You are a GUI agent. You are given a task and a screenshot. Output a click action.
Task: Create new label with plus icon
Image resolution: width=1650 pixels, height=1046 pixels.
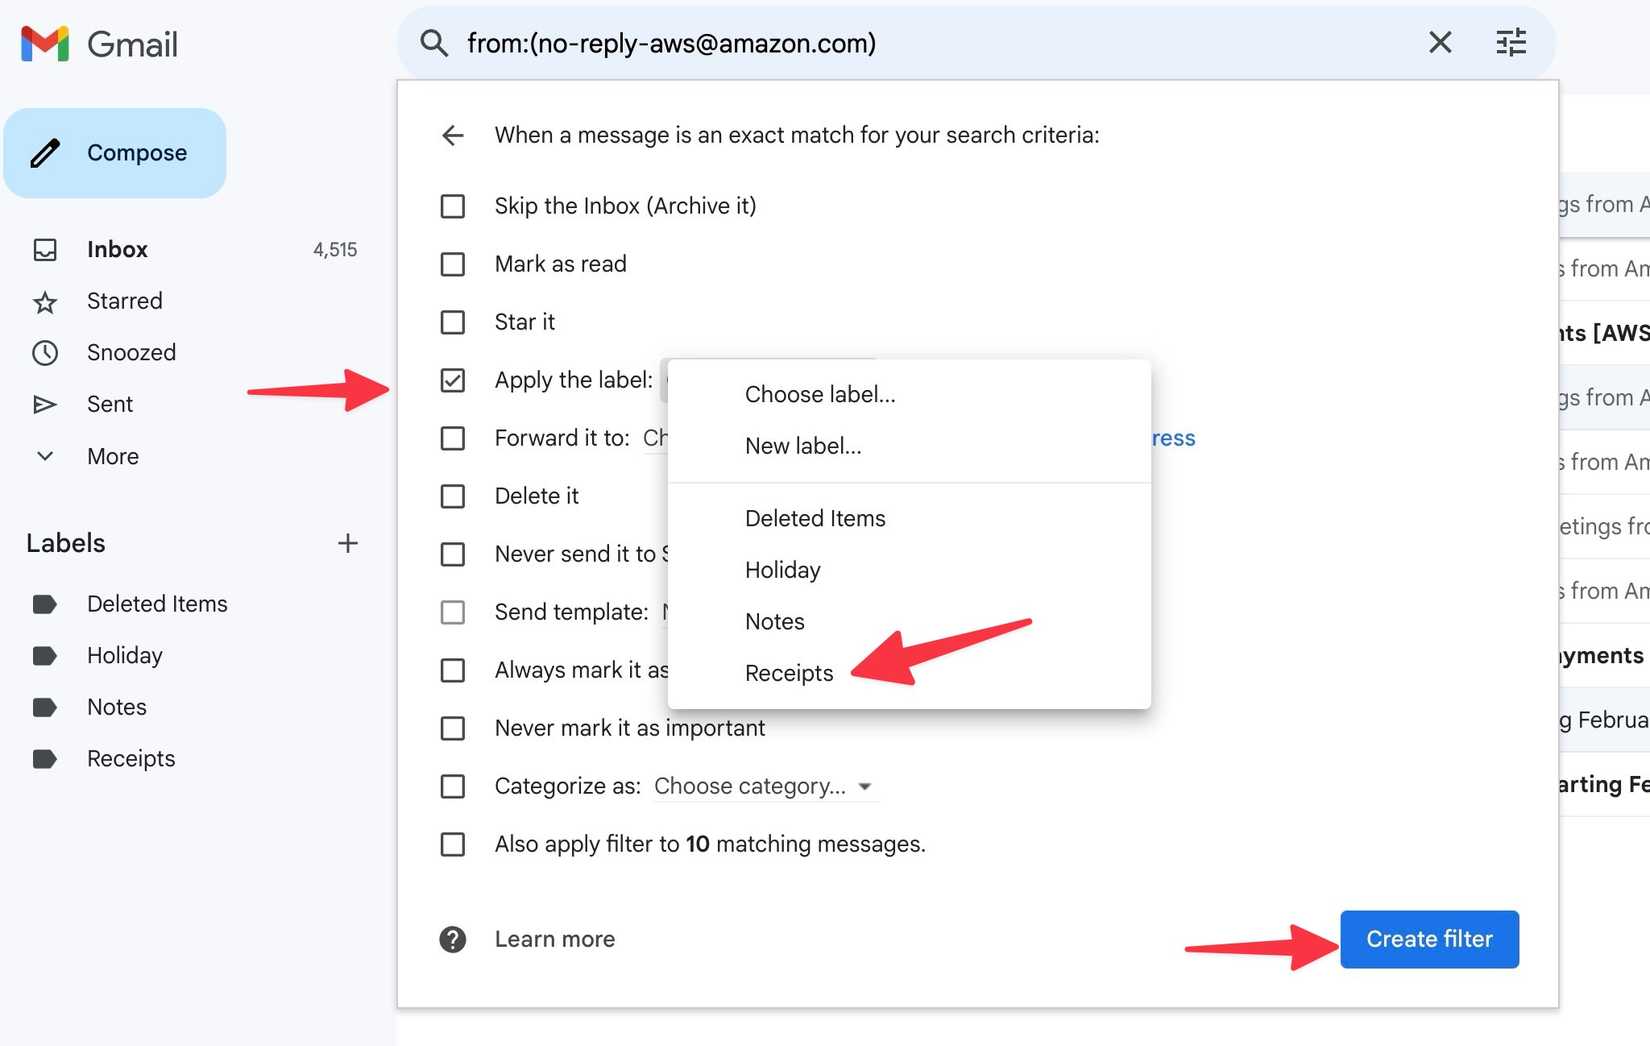coord(347,543)
